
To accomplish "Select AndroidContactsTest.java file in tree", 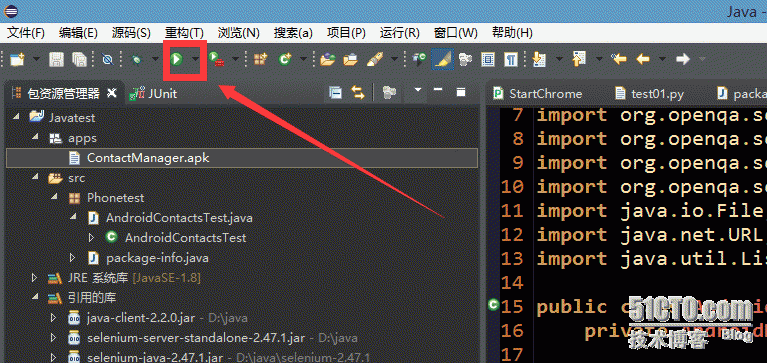I will [179, 218].
